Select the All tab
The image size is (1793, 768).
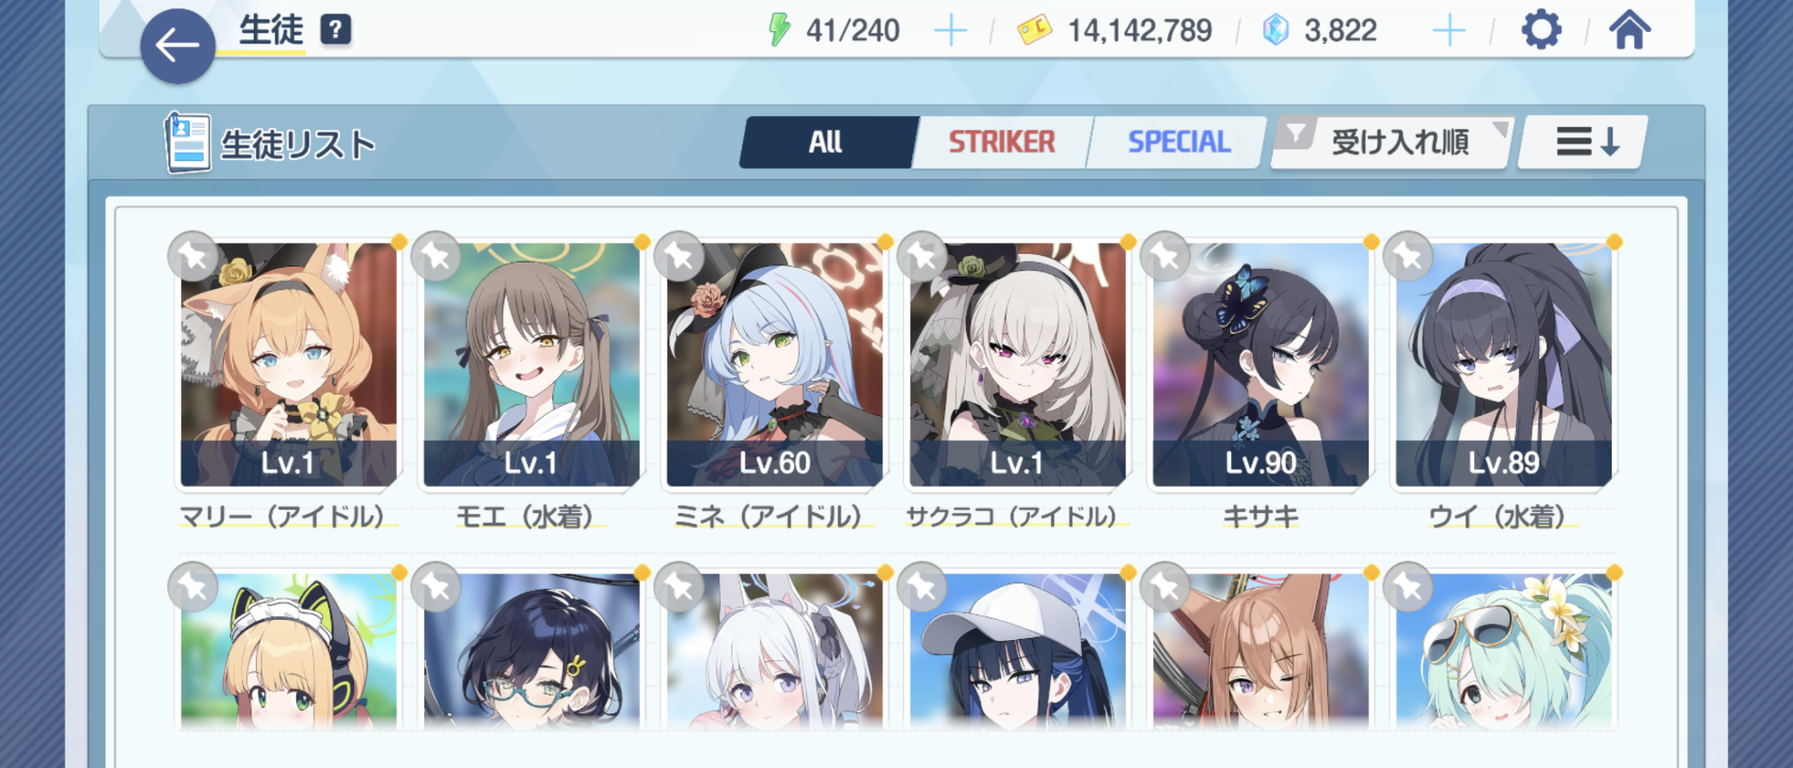pyautogui.click(x=826, y=142)
